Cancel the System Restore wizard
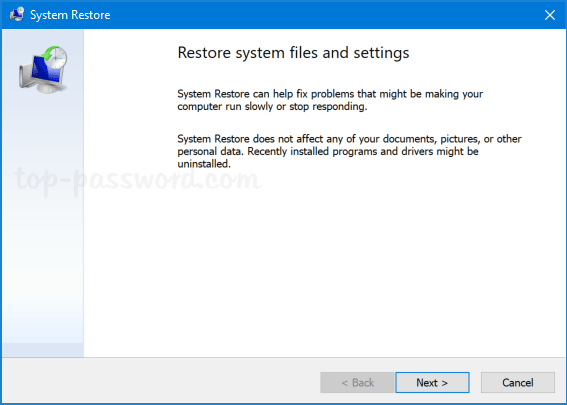Screen dimensions: 567x405 tap(517, 382)
